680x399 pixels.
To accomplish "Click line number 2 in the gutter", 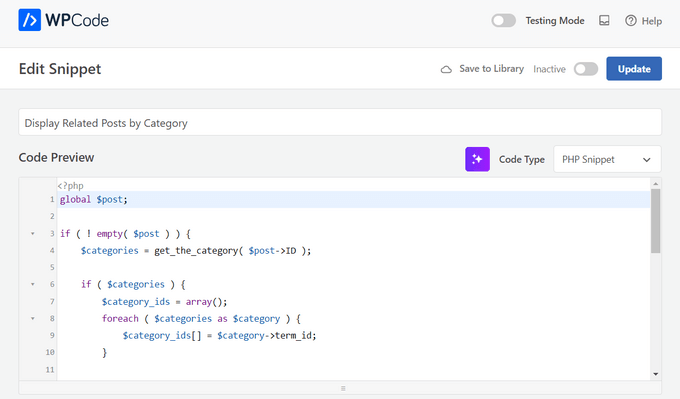I will (x=52, y=216).
